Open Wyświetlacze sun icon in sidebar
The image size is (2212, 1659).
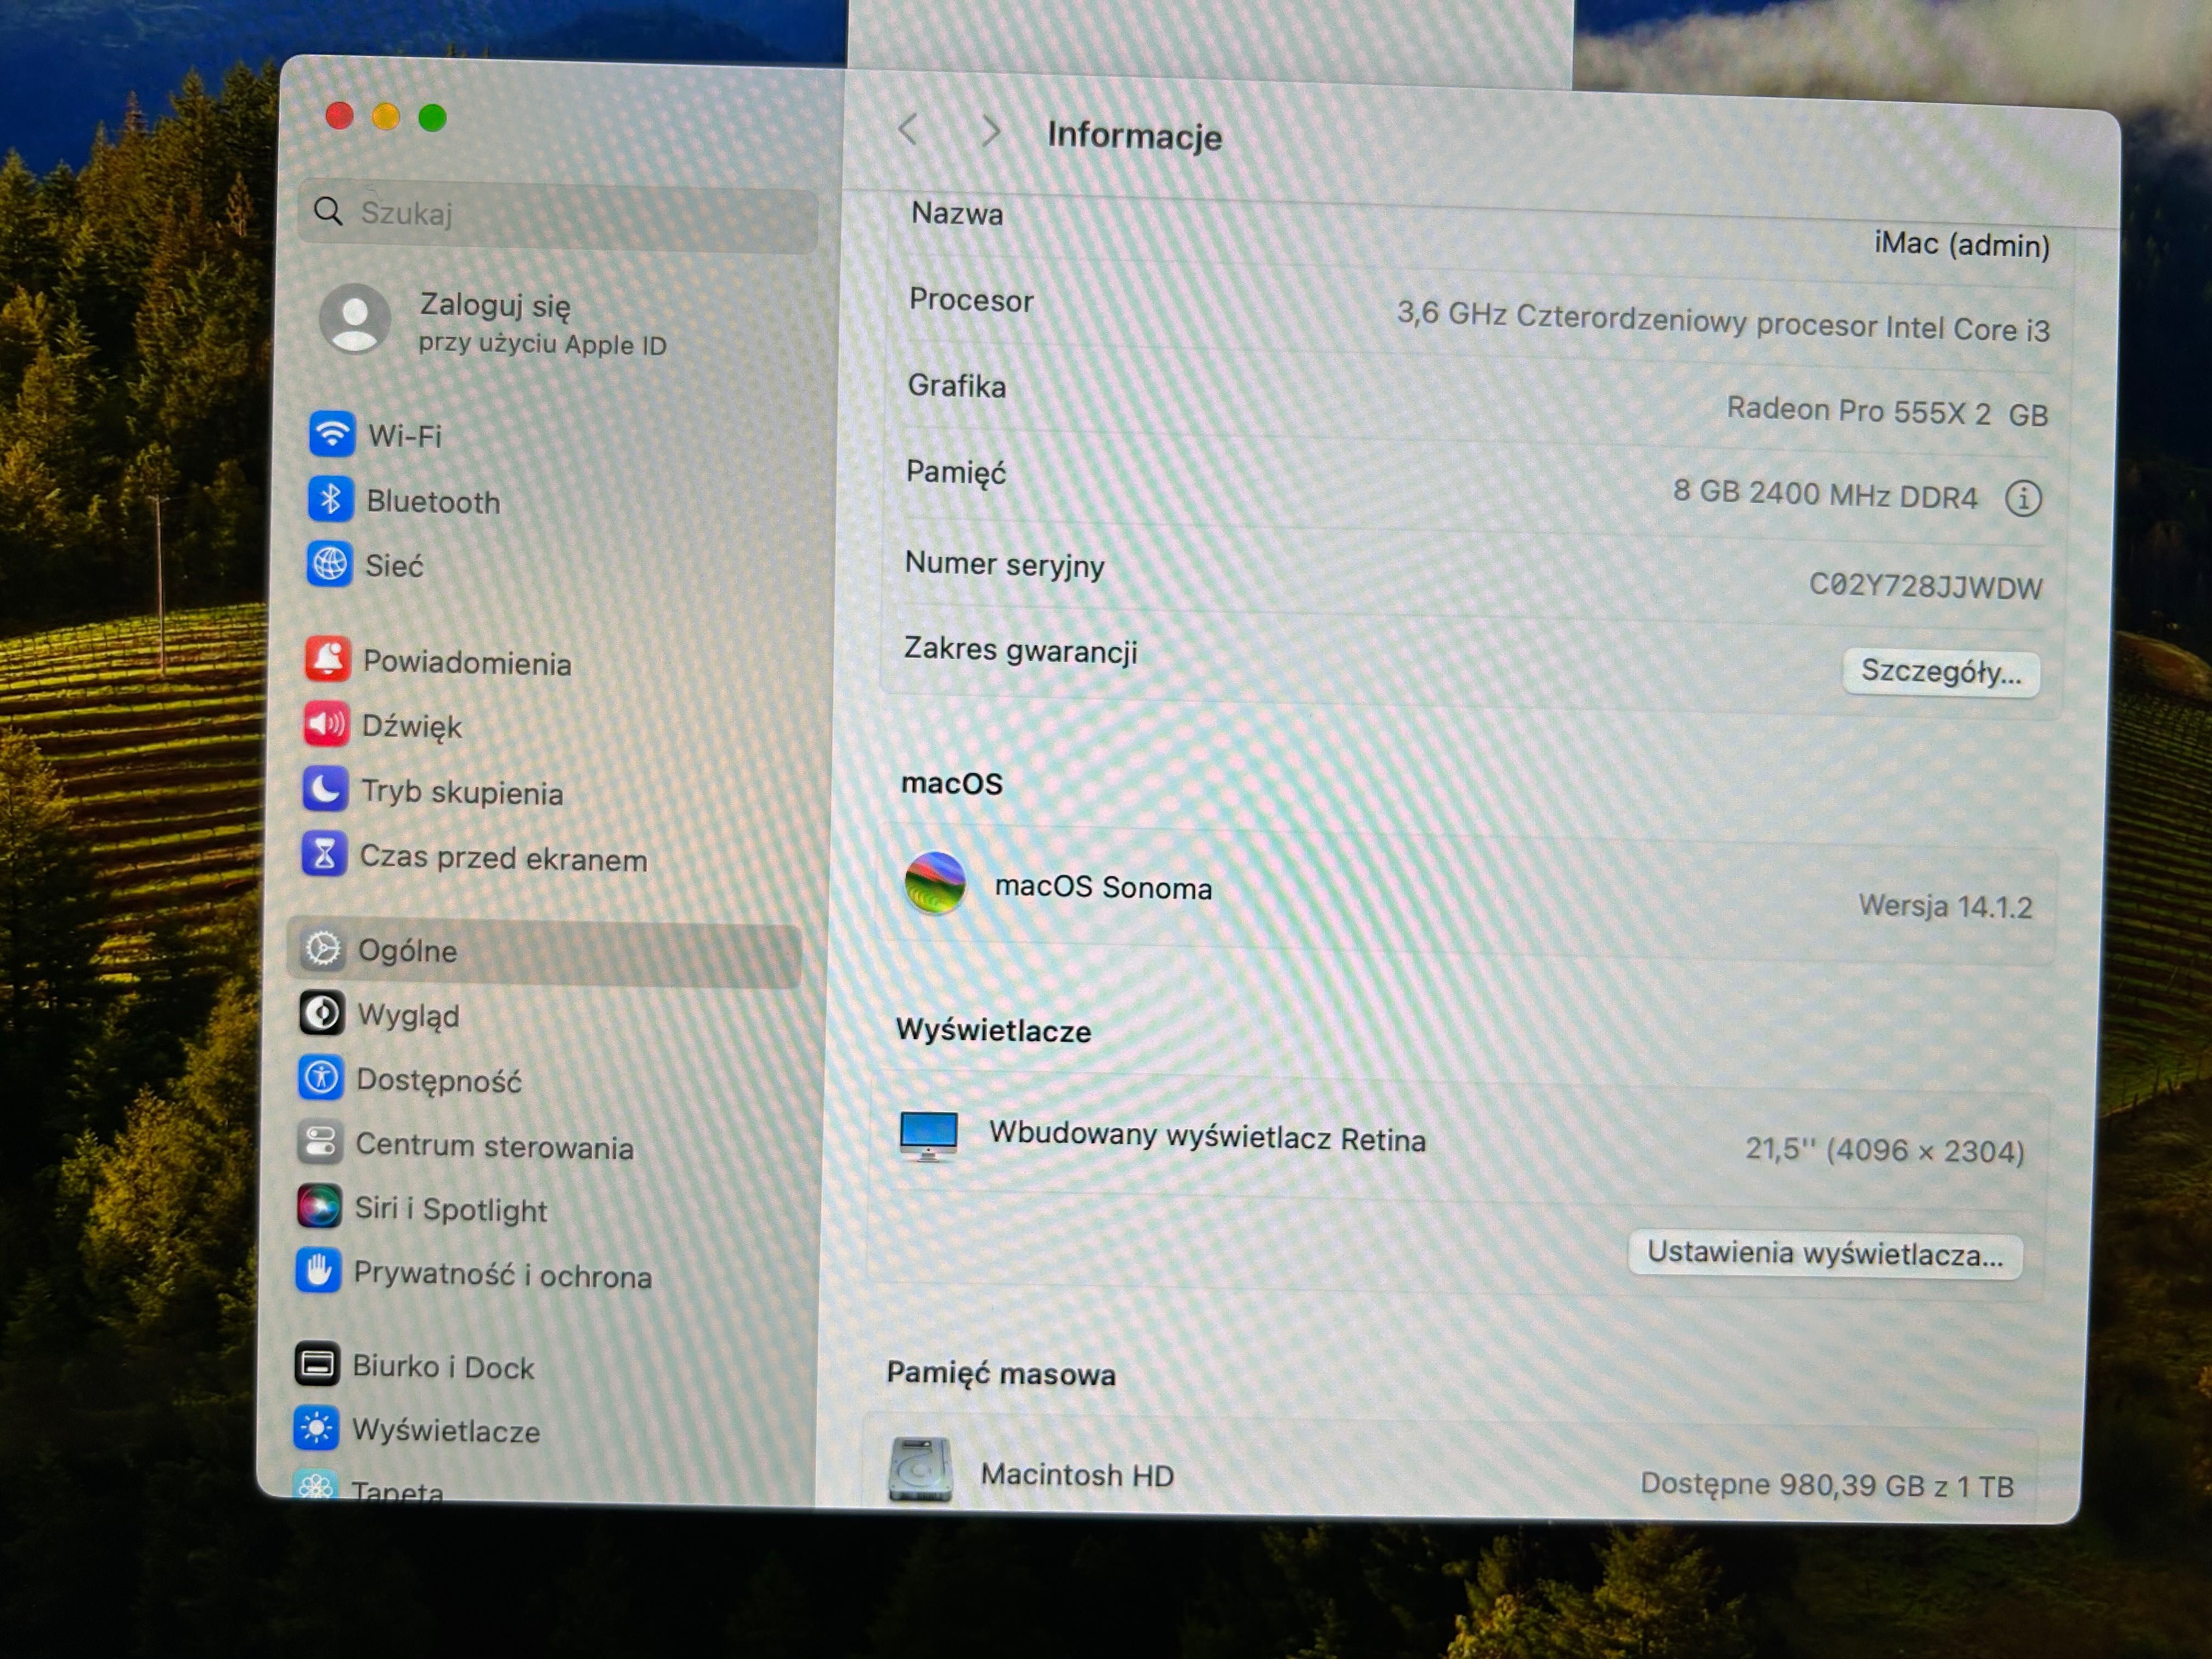(316, 1428)
